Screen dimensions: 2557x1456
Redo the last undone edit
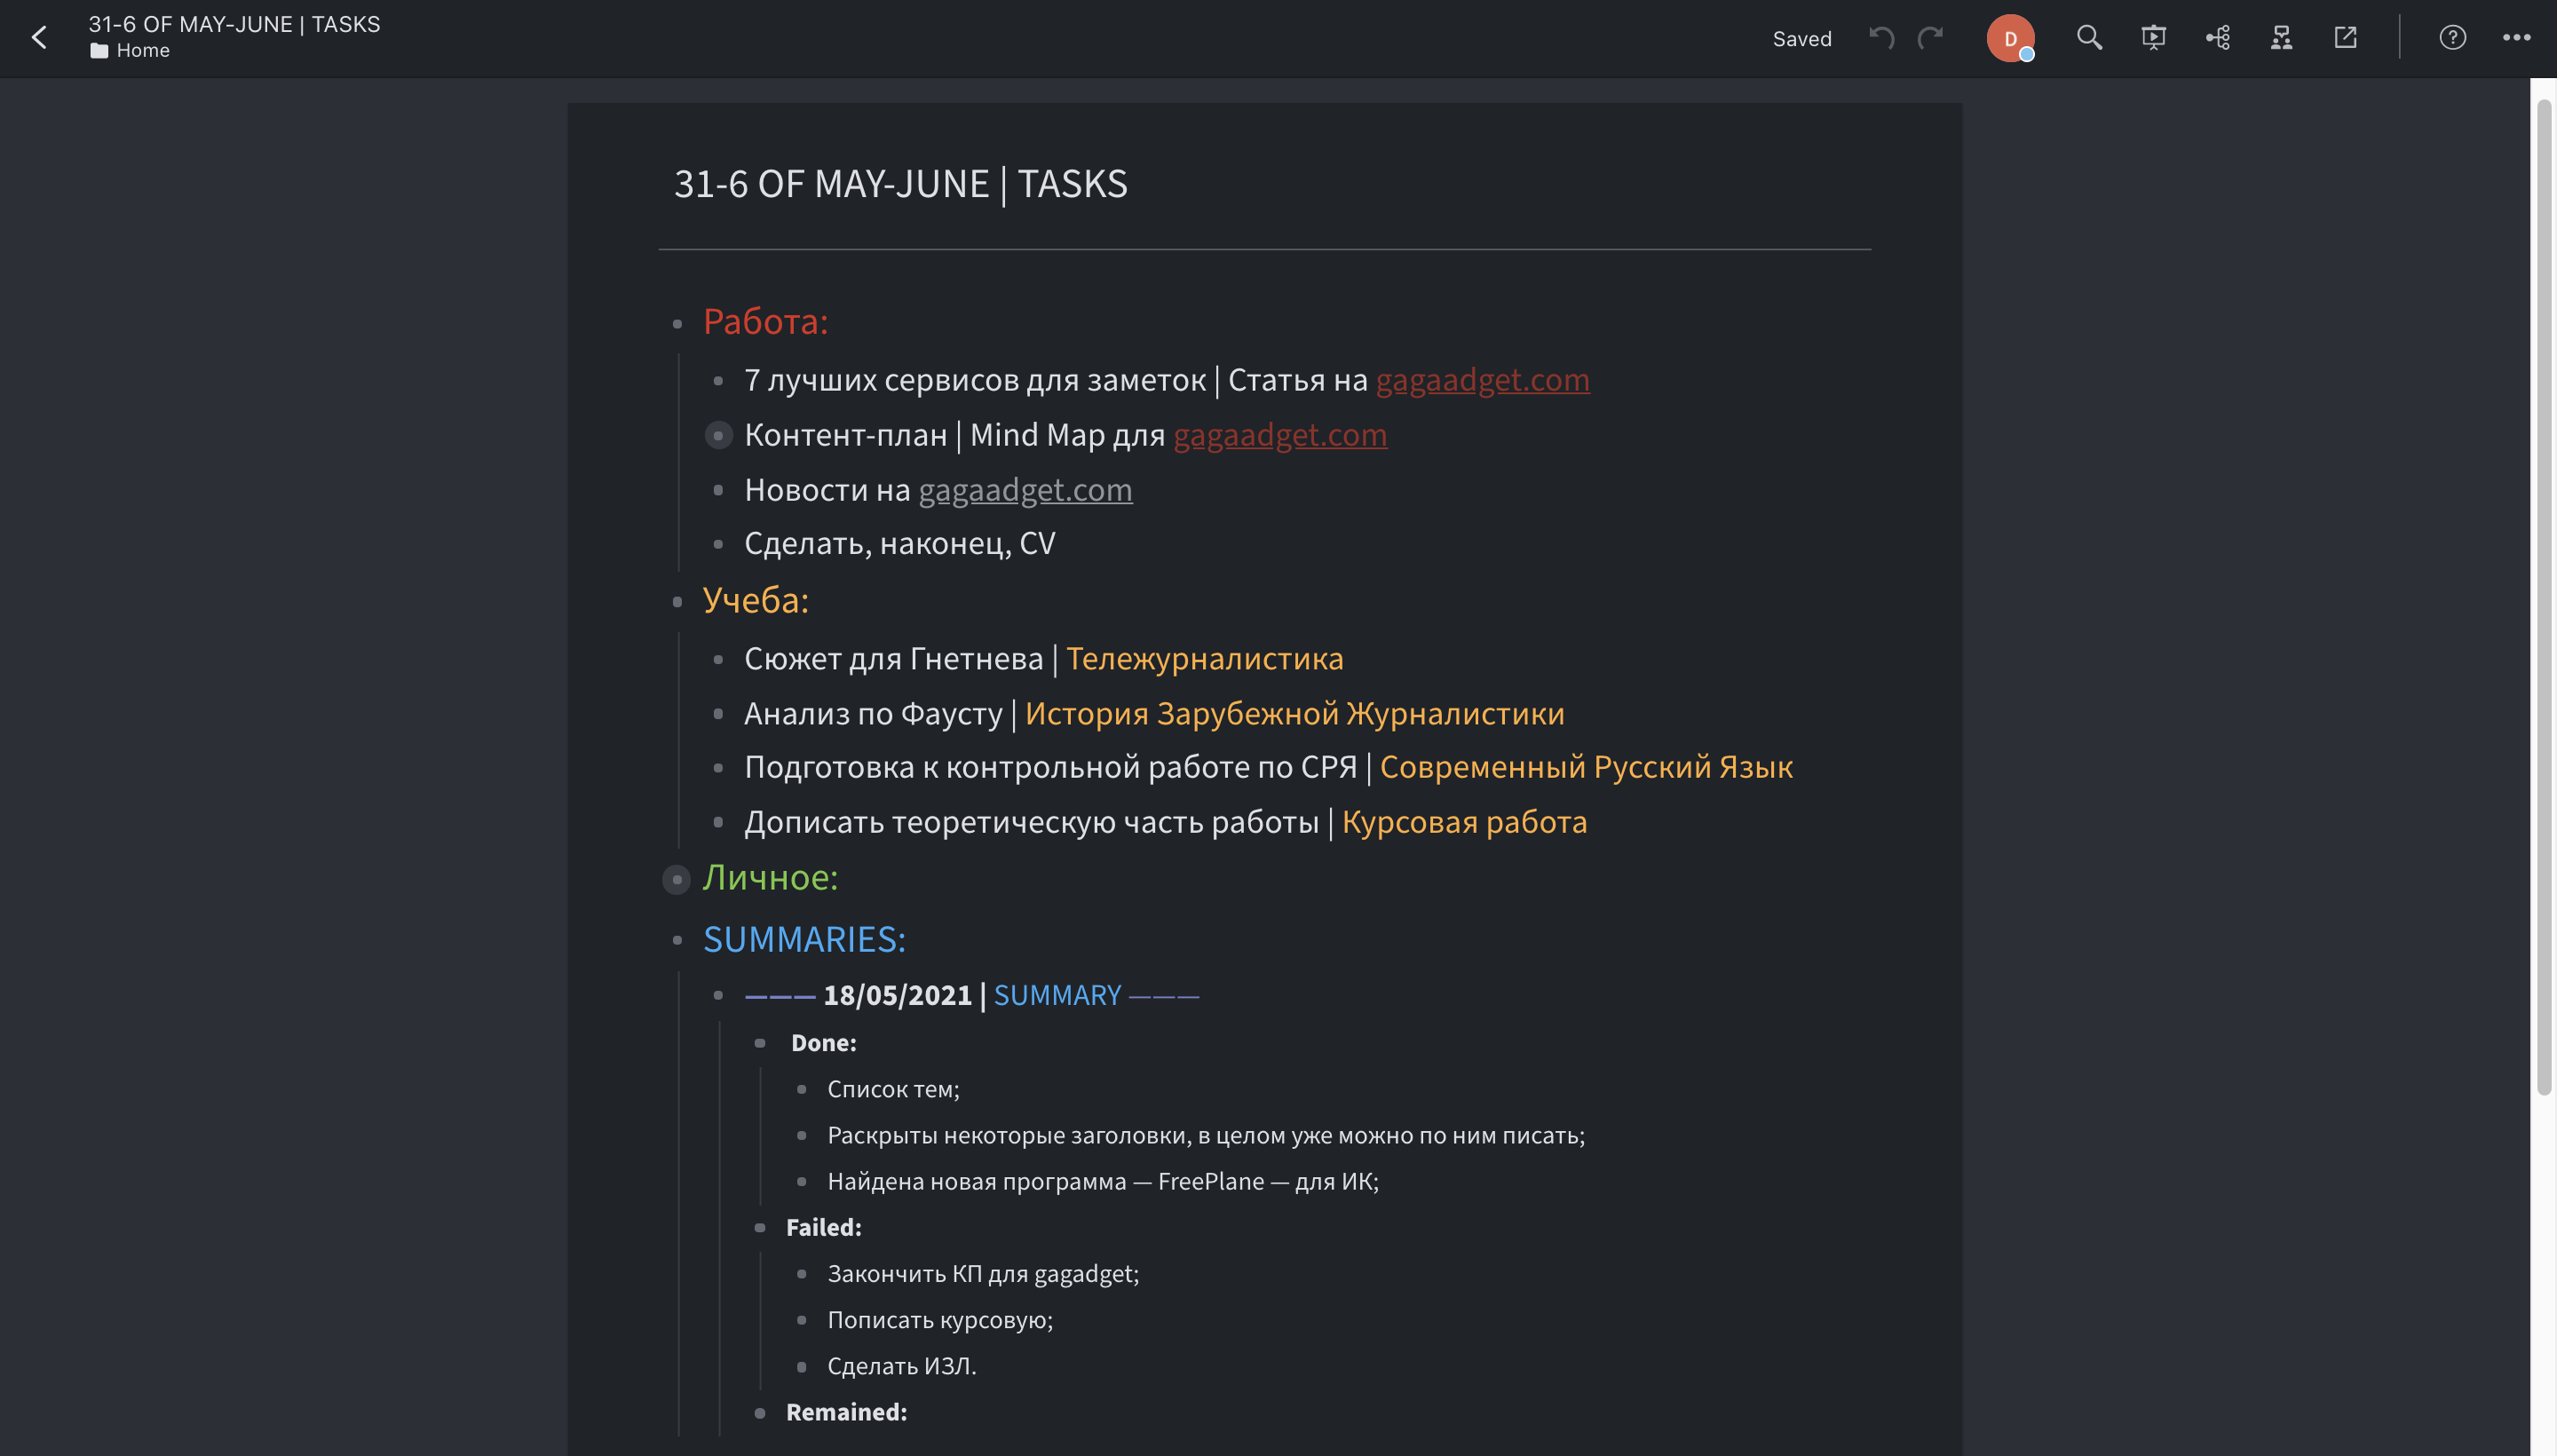[1930, 38]
